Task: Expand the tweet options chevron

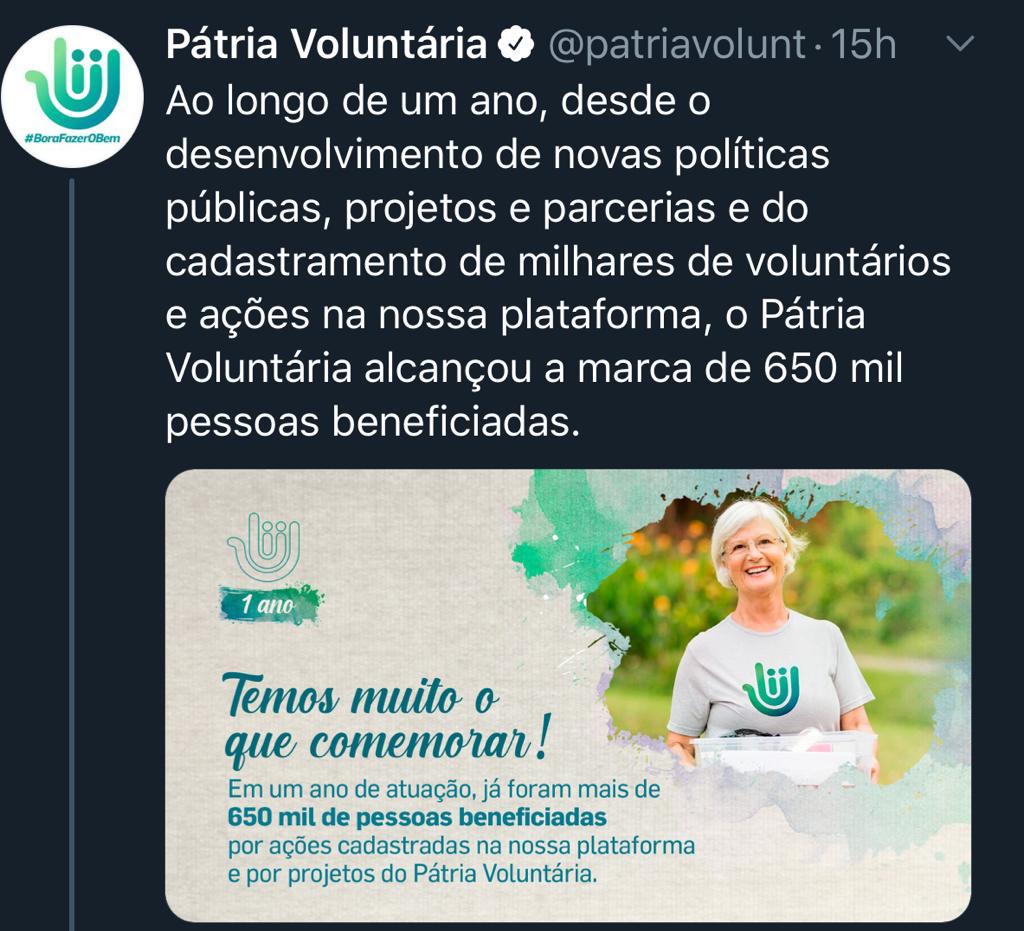Action: pos(960,44)
